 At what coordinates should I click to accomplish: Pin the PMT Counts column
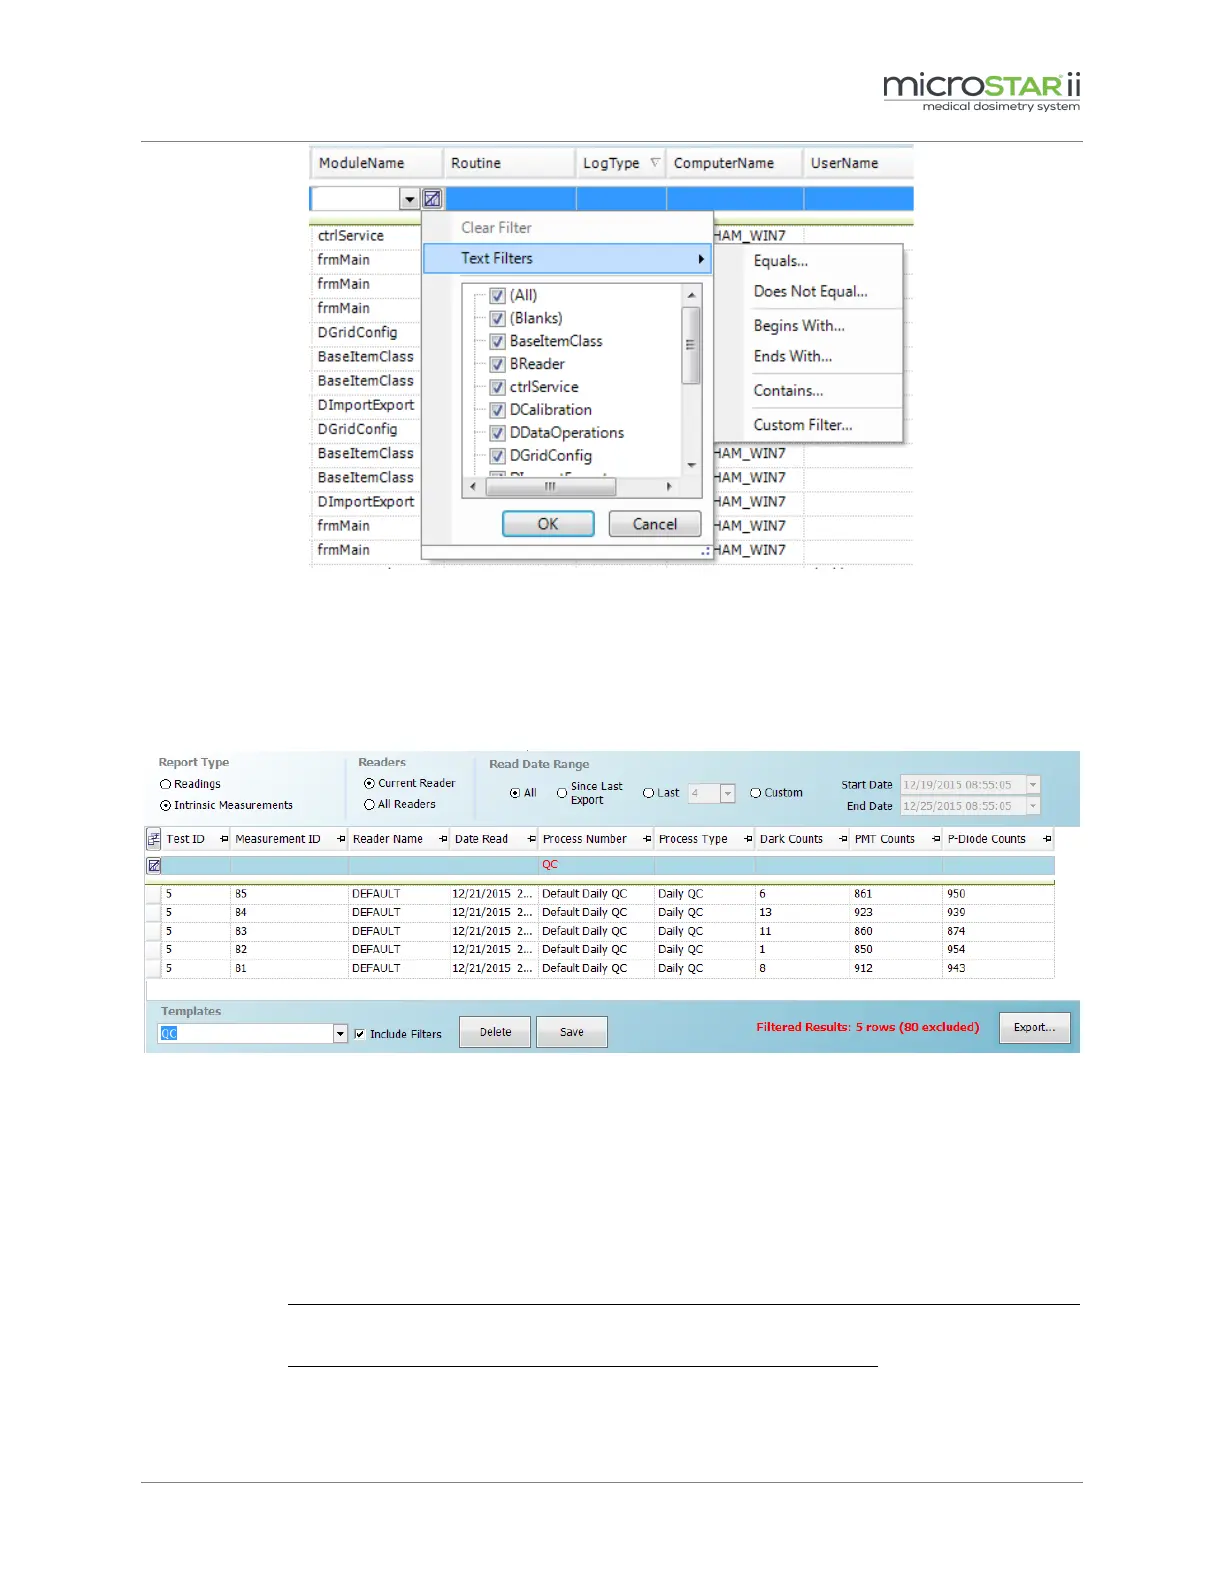(x=936, y=839)
